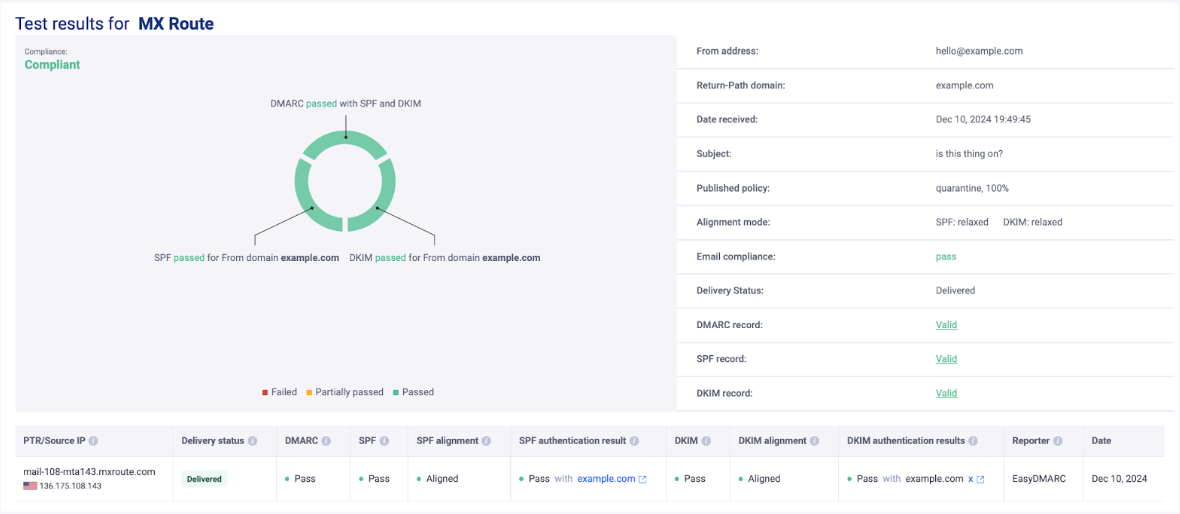Open the Valid link for DMARC record
1180x514 pixels.
click(x=946, y=325)
